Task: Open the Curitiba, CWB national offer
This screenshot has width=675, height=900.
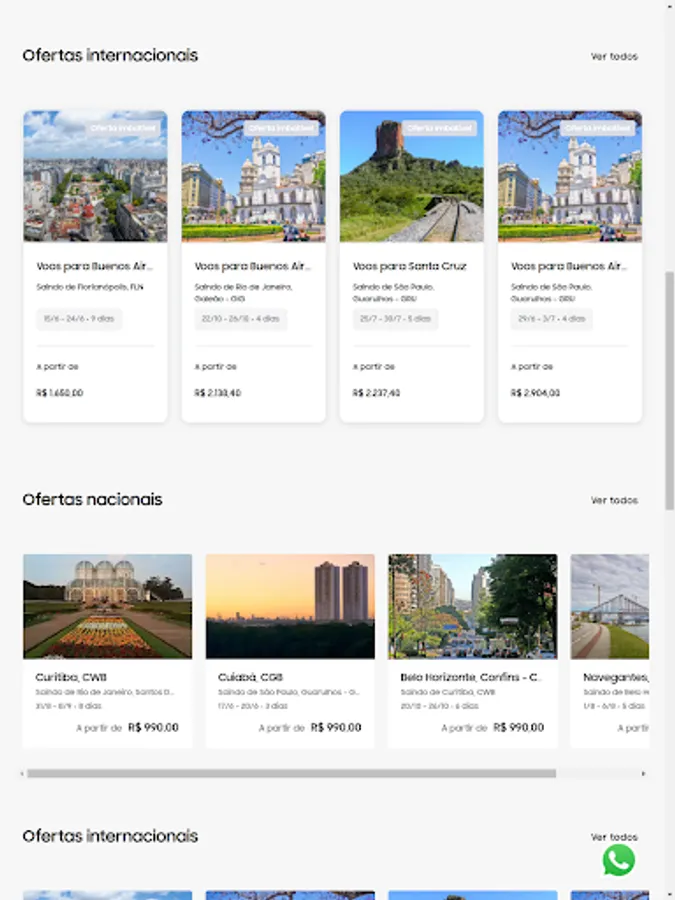Action: click(x=107, y=650)
